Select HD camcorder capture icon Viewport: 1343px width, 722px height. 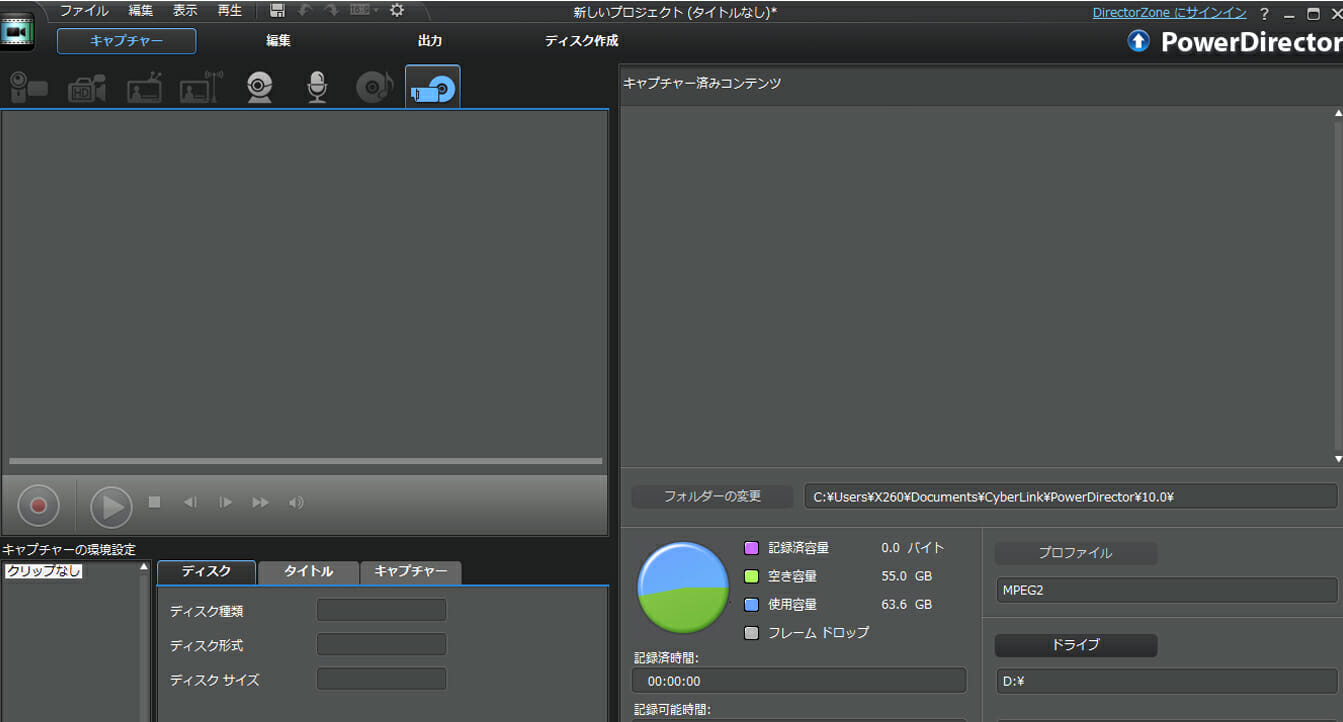tap(87, 89)
